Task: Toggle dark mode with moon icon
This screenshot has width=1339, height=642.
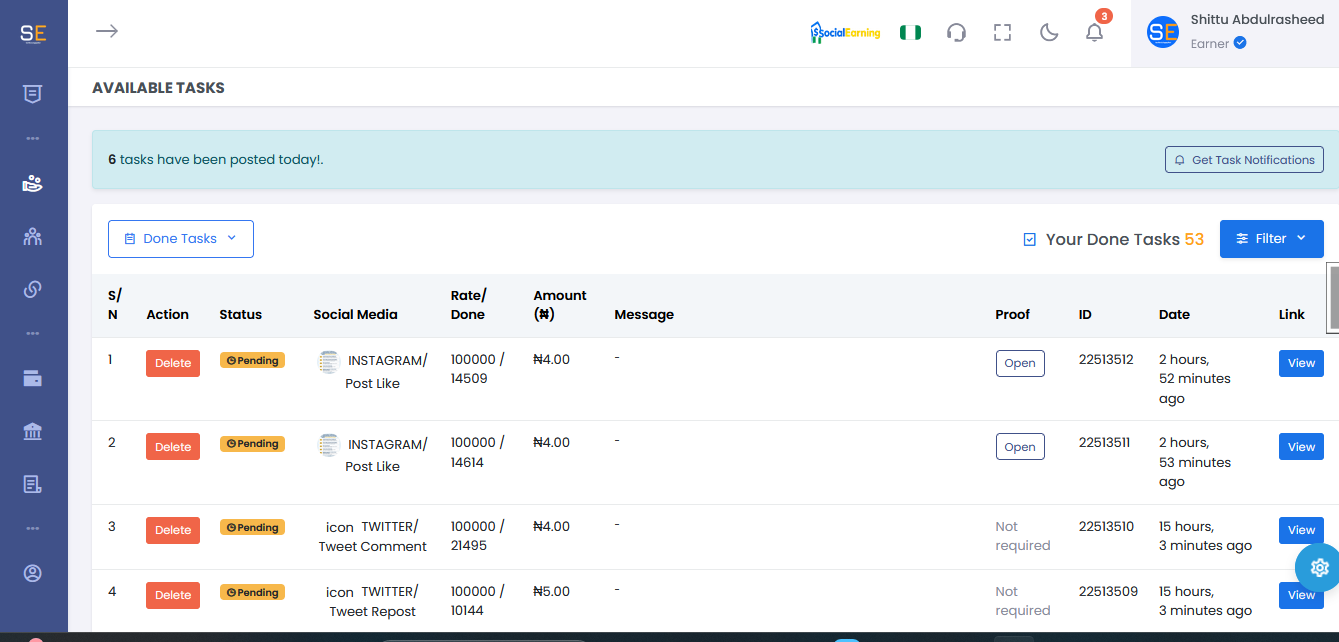Action: [1049, 33]
